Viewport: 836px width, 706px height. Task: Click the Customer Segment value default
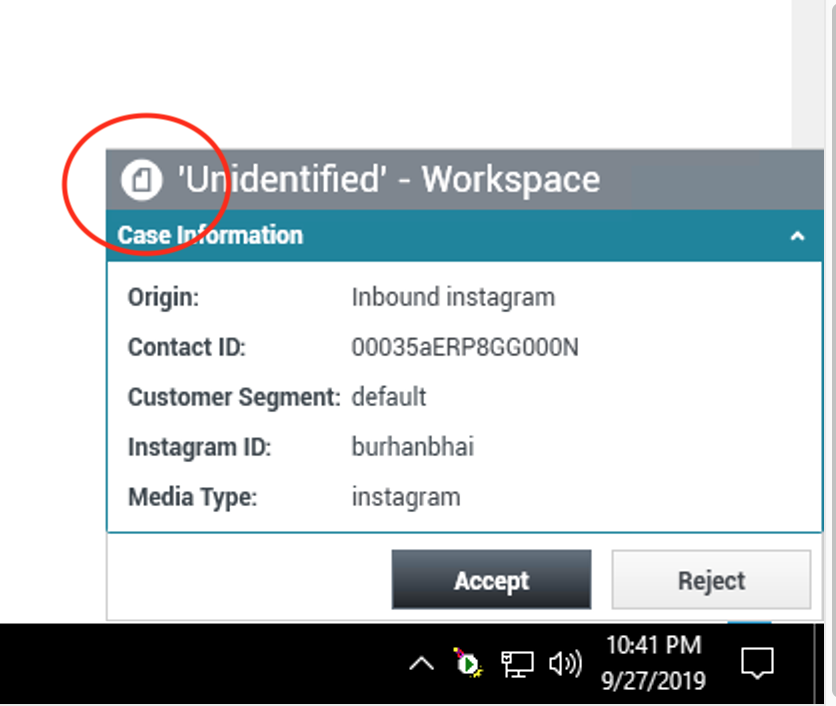(x=389, y=397)
